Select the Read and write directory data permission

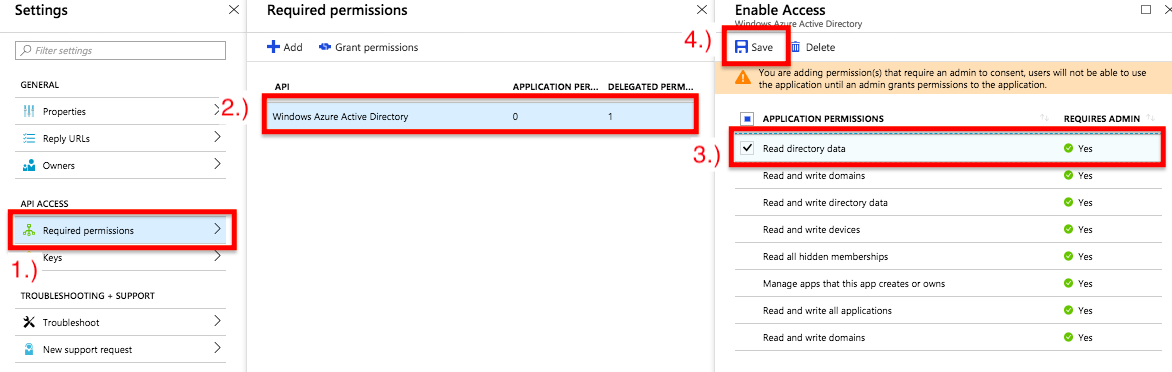click(948, 202)
